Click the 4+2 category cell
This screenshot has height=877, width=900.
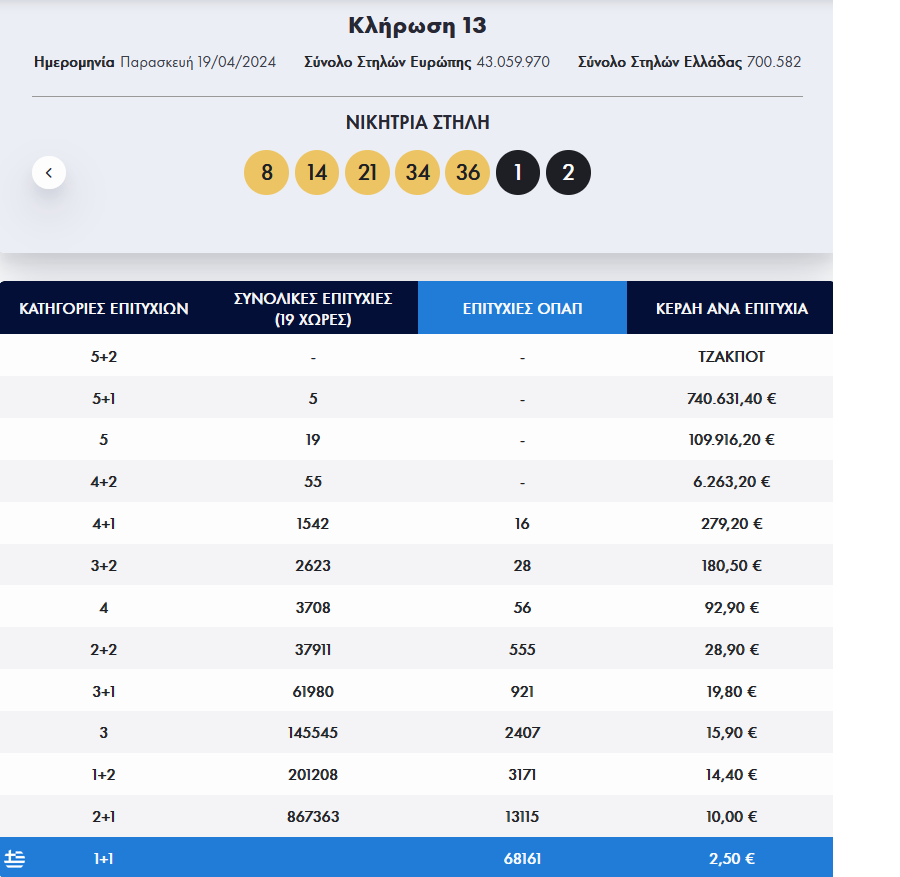(104, 482)
